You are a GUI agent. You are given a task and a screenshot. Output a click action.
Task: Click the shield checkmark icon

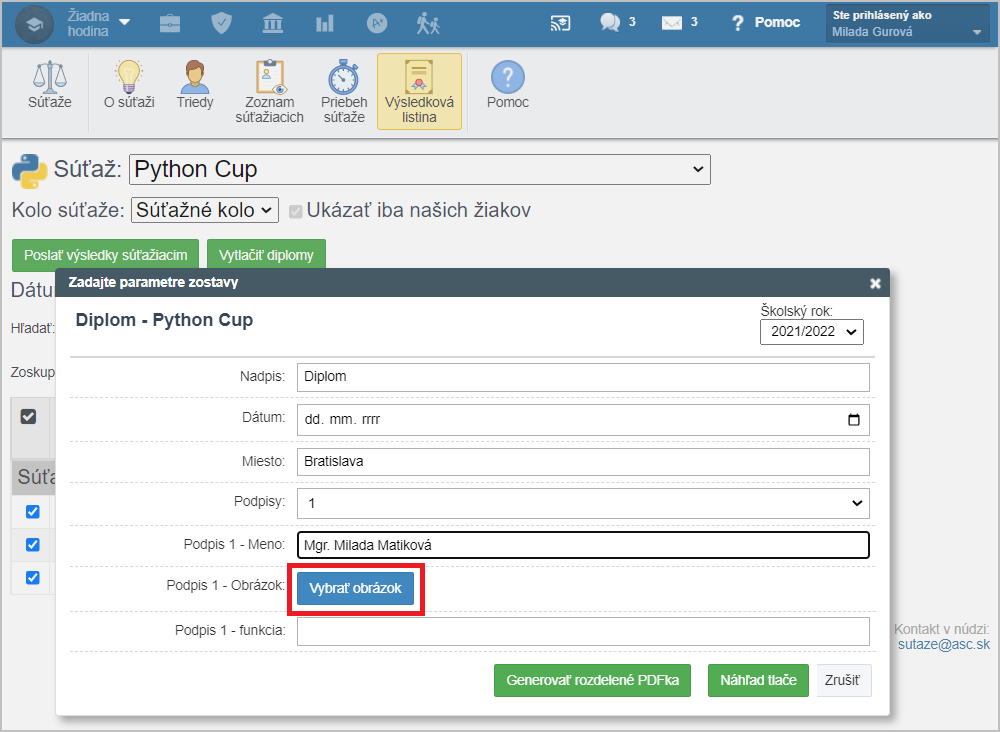click(221, 24)
